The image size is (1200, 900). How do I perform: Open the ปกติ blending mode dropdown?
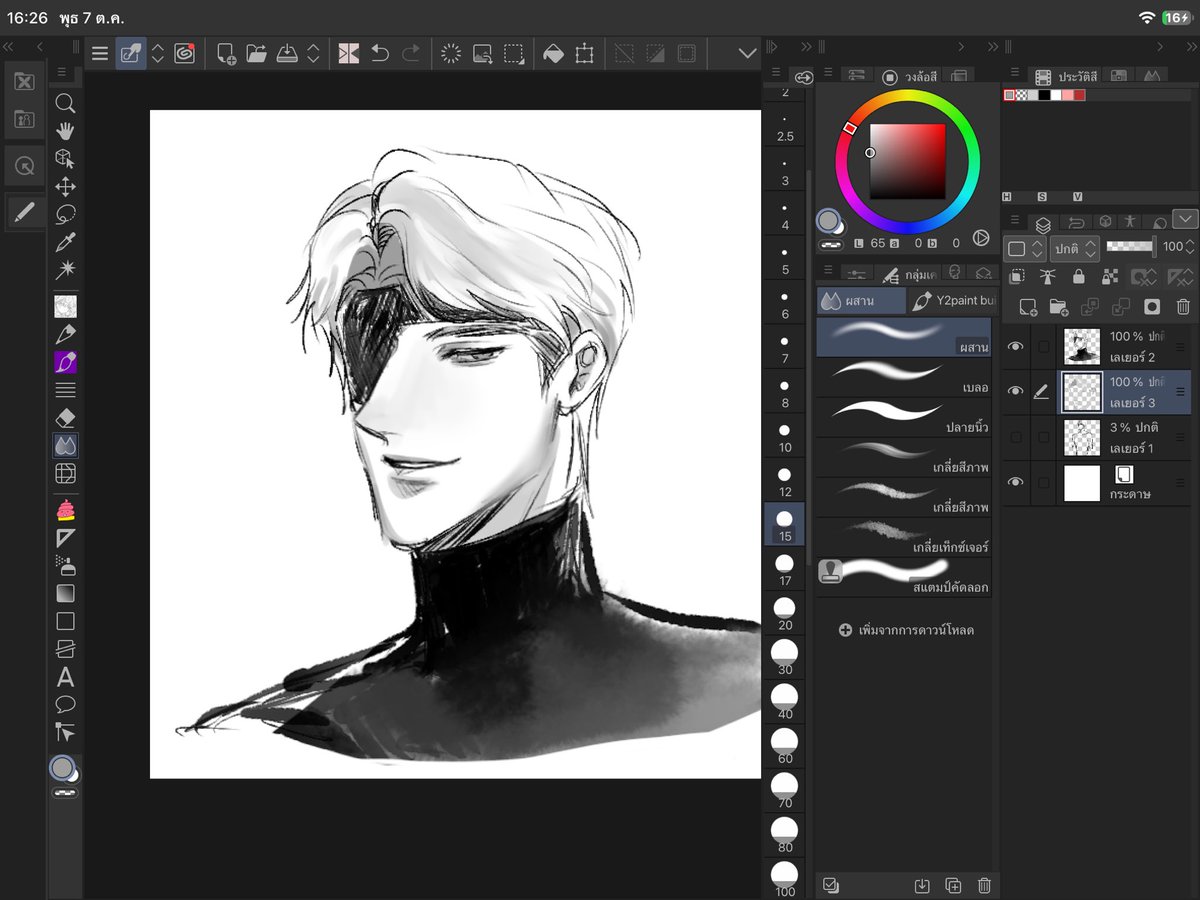[1075, 248]
